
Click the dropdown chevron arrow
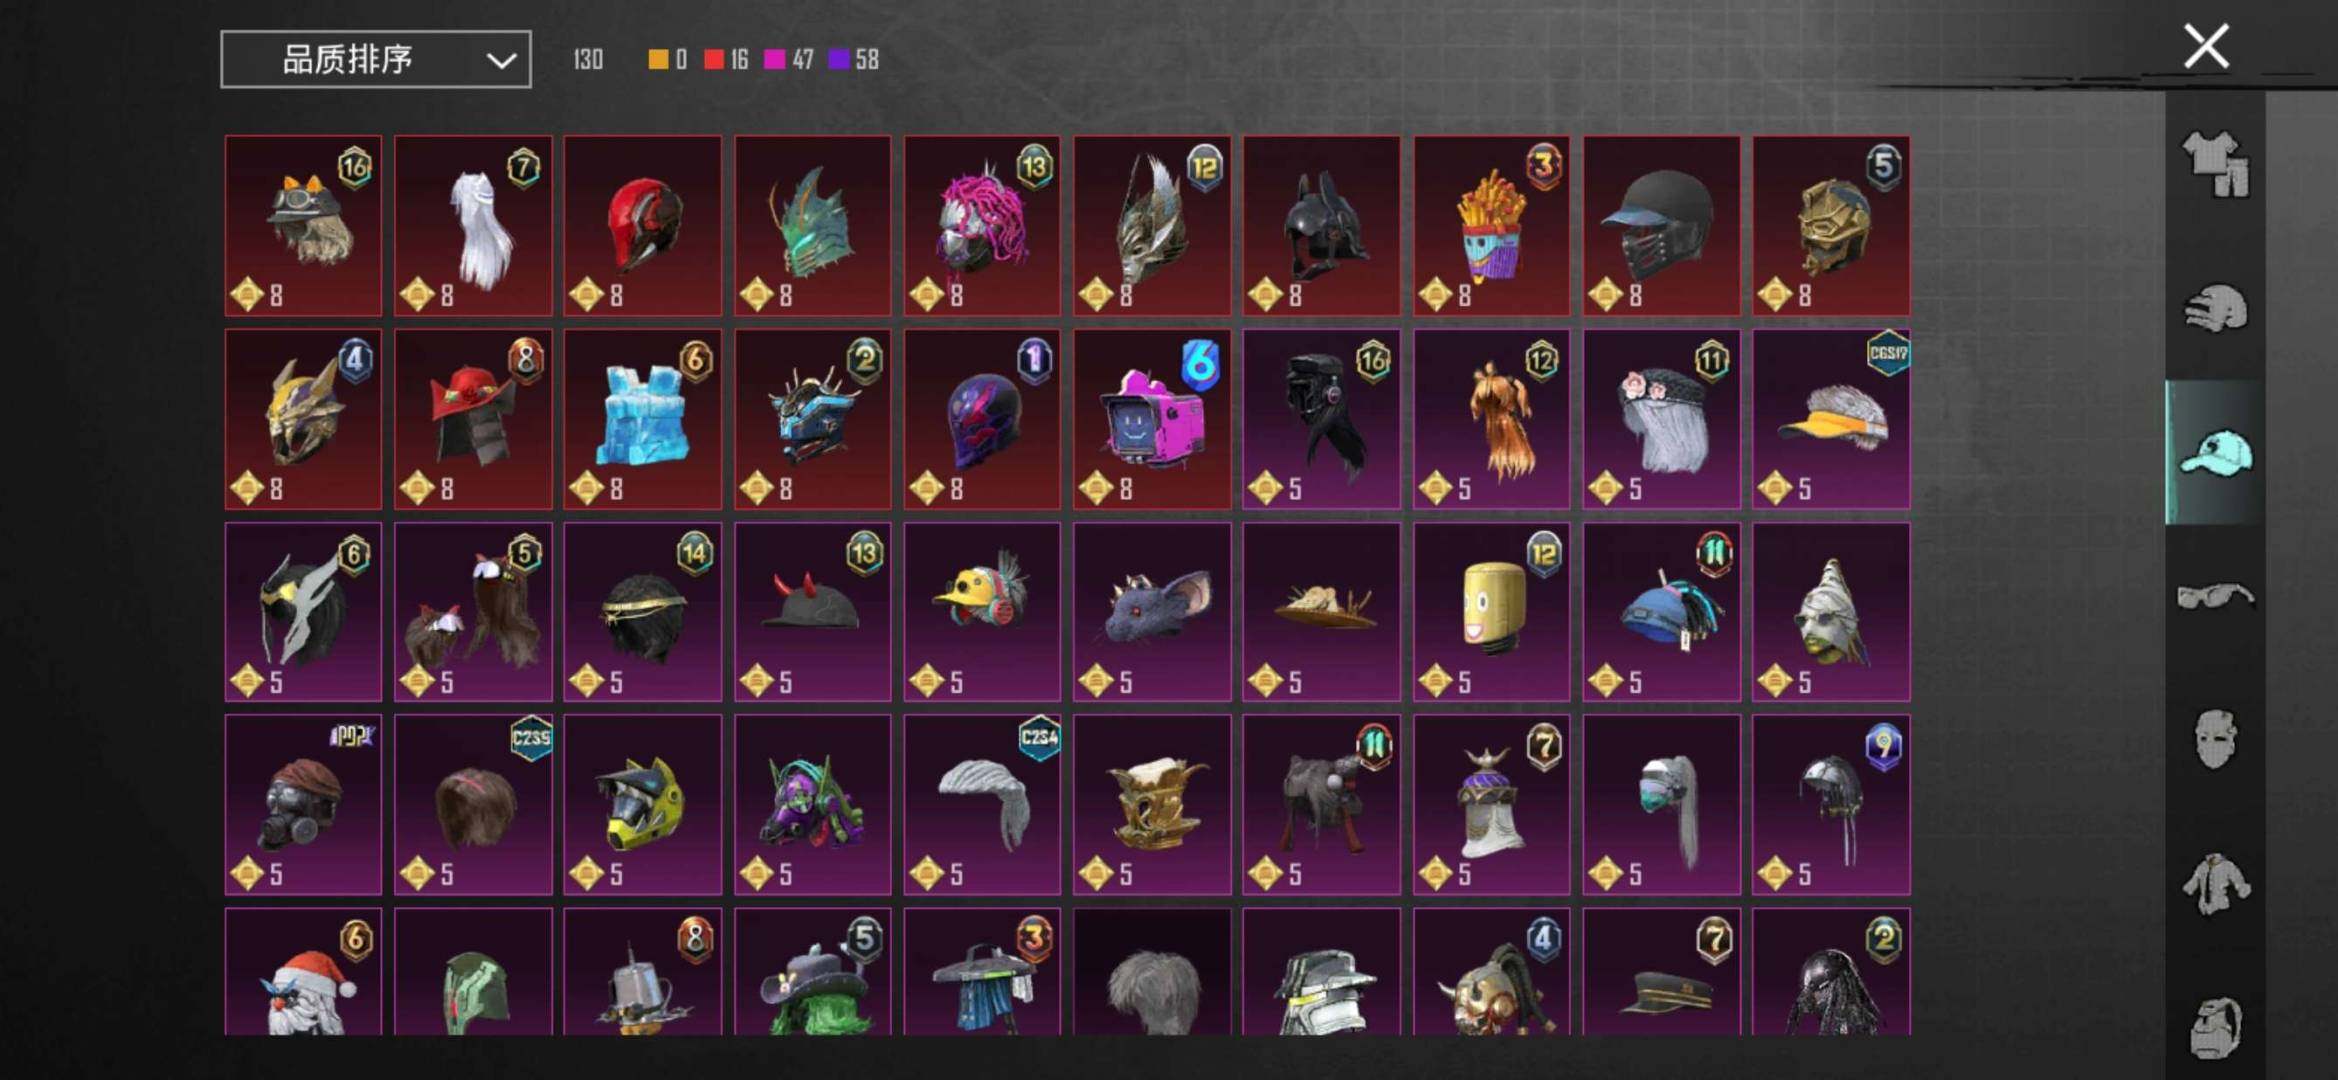pos(501,61)
